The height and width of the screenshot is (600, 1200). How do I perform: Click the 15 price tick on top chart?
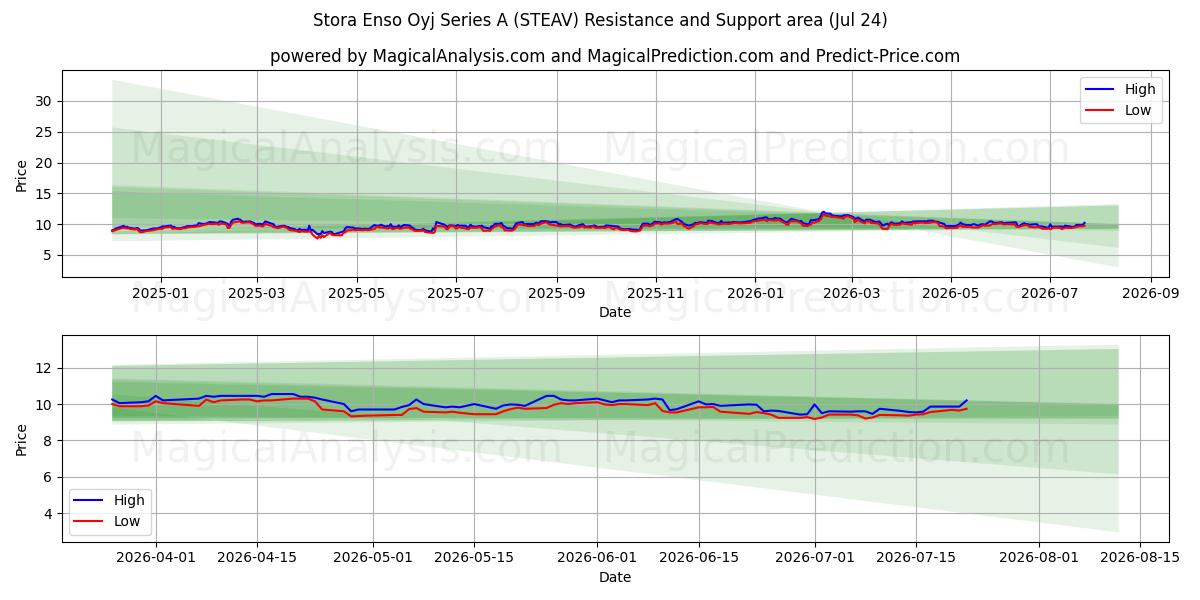click(x=46, y=194)
